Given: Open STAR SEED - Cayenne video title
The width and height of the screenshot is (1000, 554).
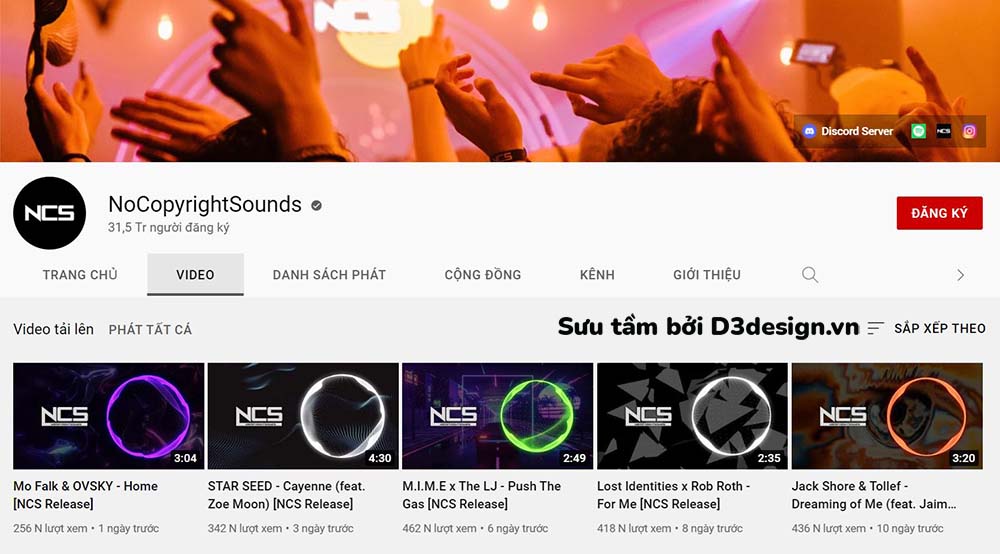Looking at the screenshot, I should (286, 495).
